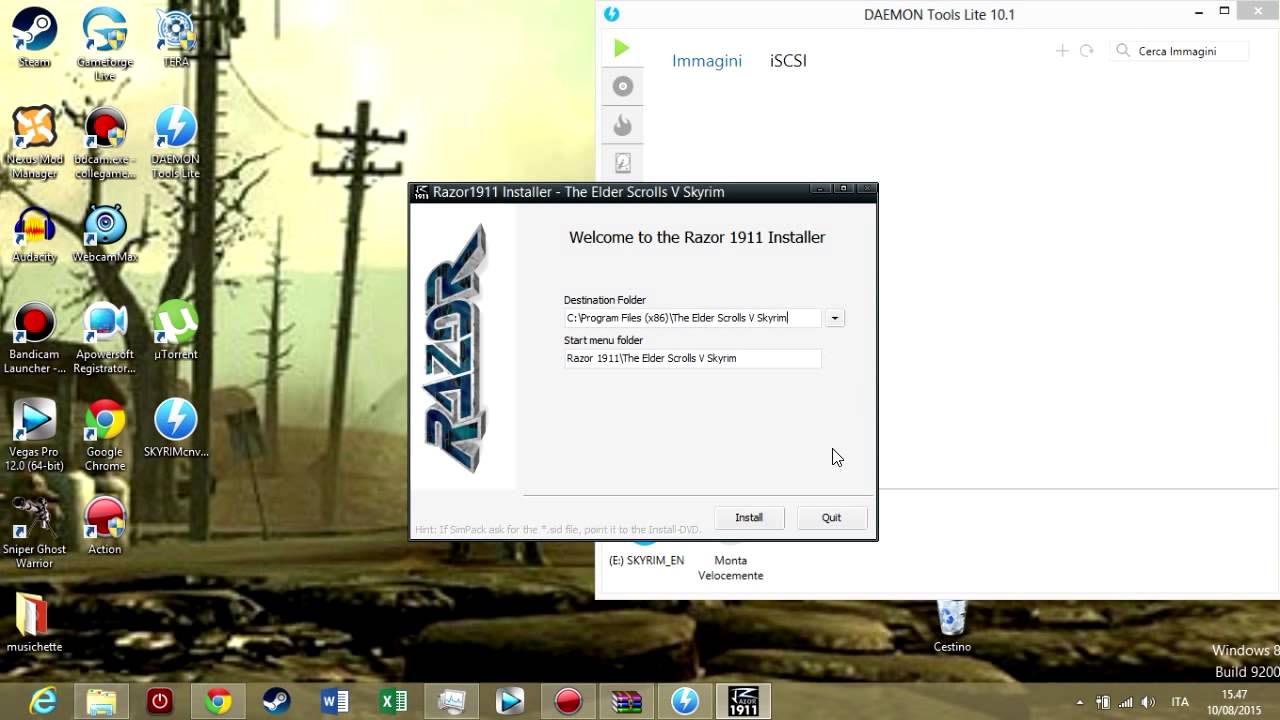Open Vegas Pro 12.0 desktop icon
This screenshot has width=1280, height=720.
pyautogui.click(x=34, y=436)
